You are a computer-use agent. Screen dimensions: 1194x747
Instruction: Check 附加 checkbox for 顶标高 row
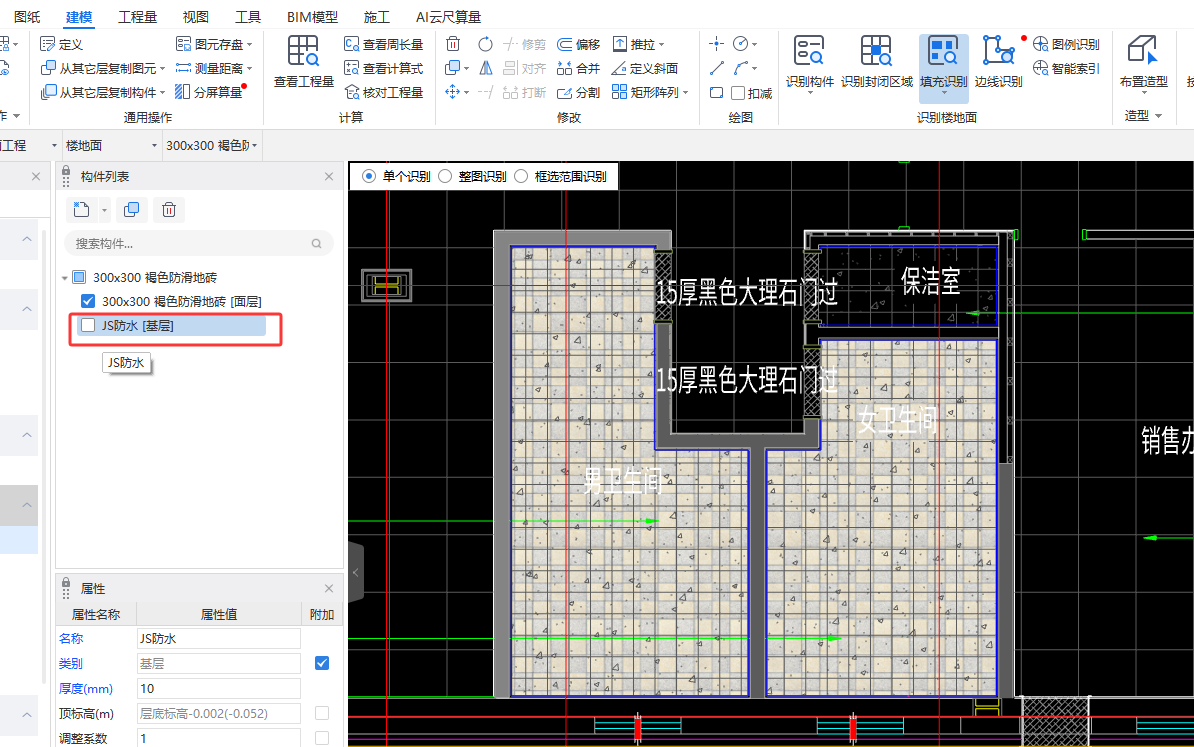322,713
